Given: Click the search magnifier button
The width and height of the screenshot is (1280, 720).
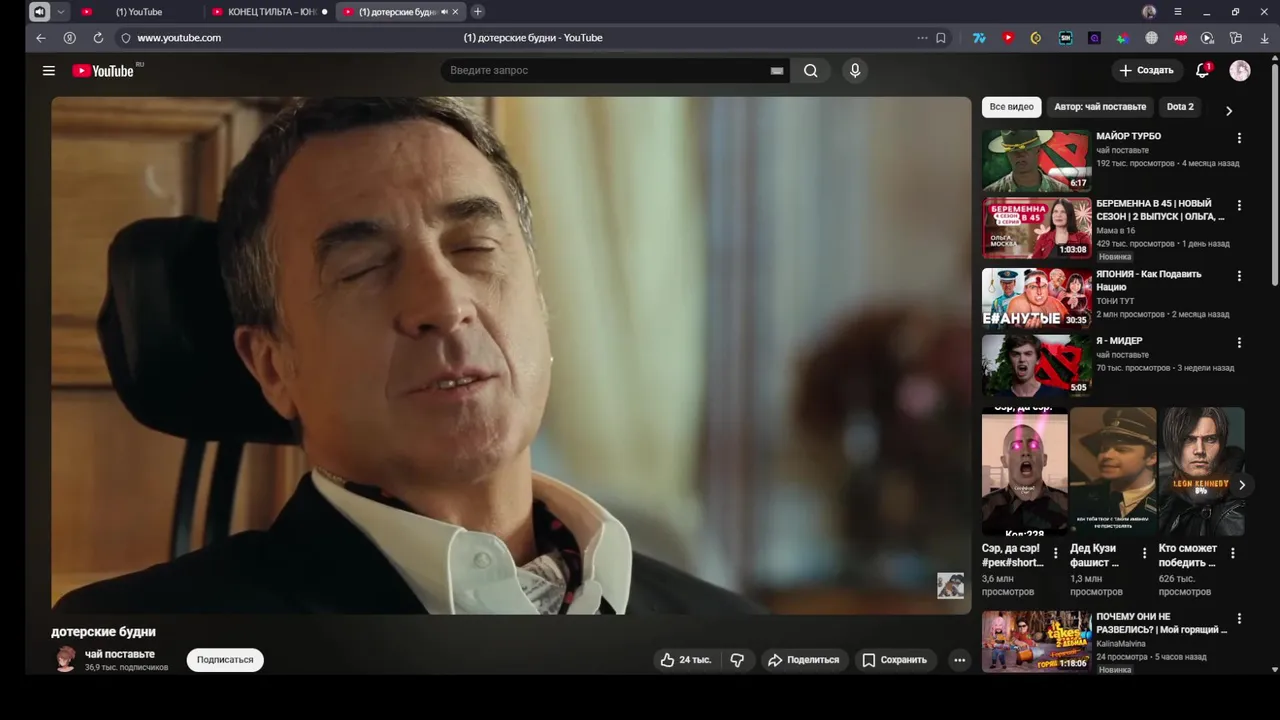Looking at the screenshot, I should 810,70.
